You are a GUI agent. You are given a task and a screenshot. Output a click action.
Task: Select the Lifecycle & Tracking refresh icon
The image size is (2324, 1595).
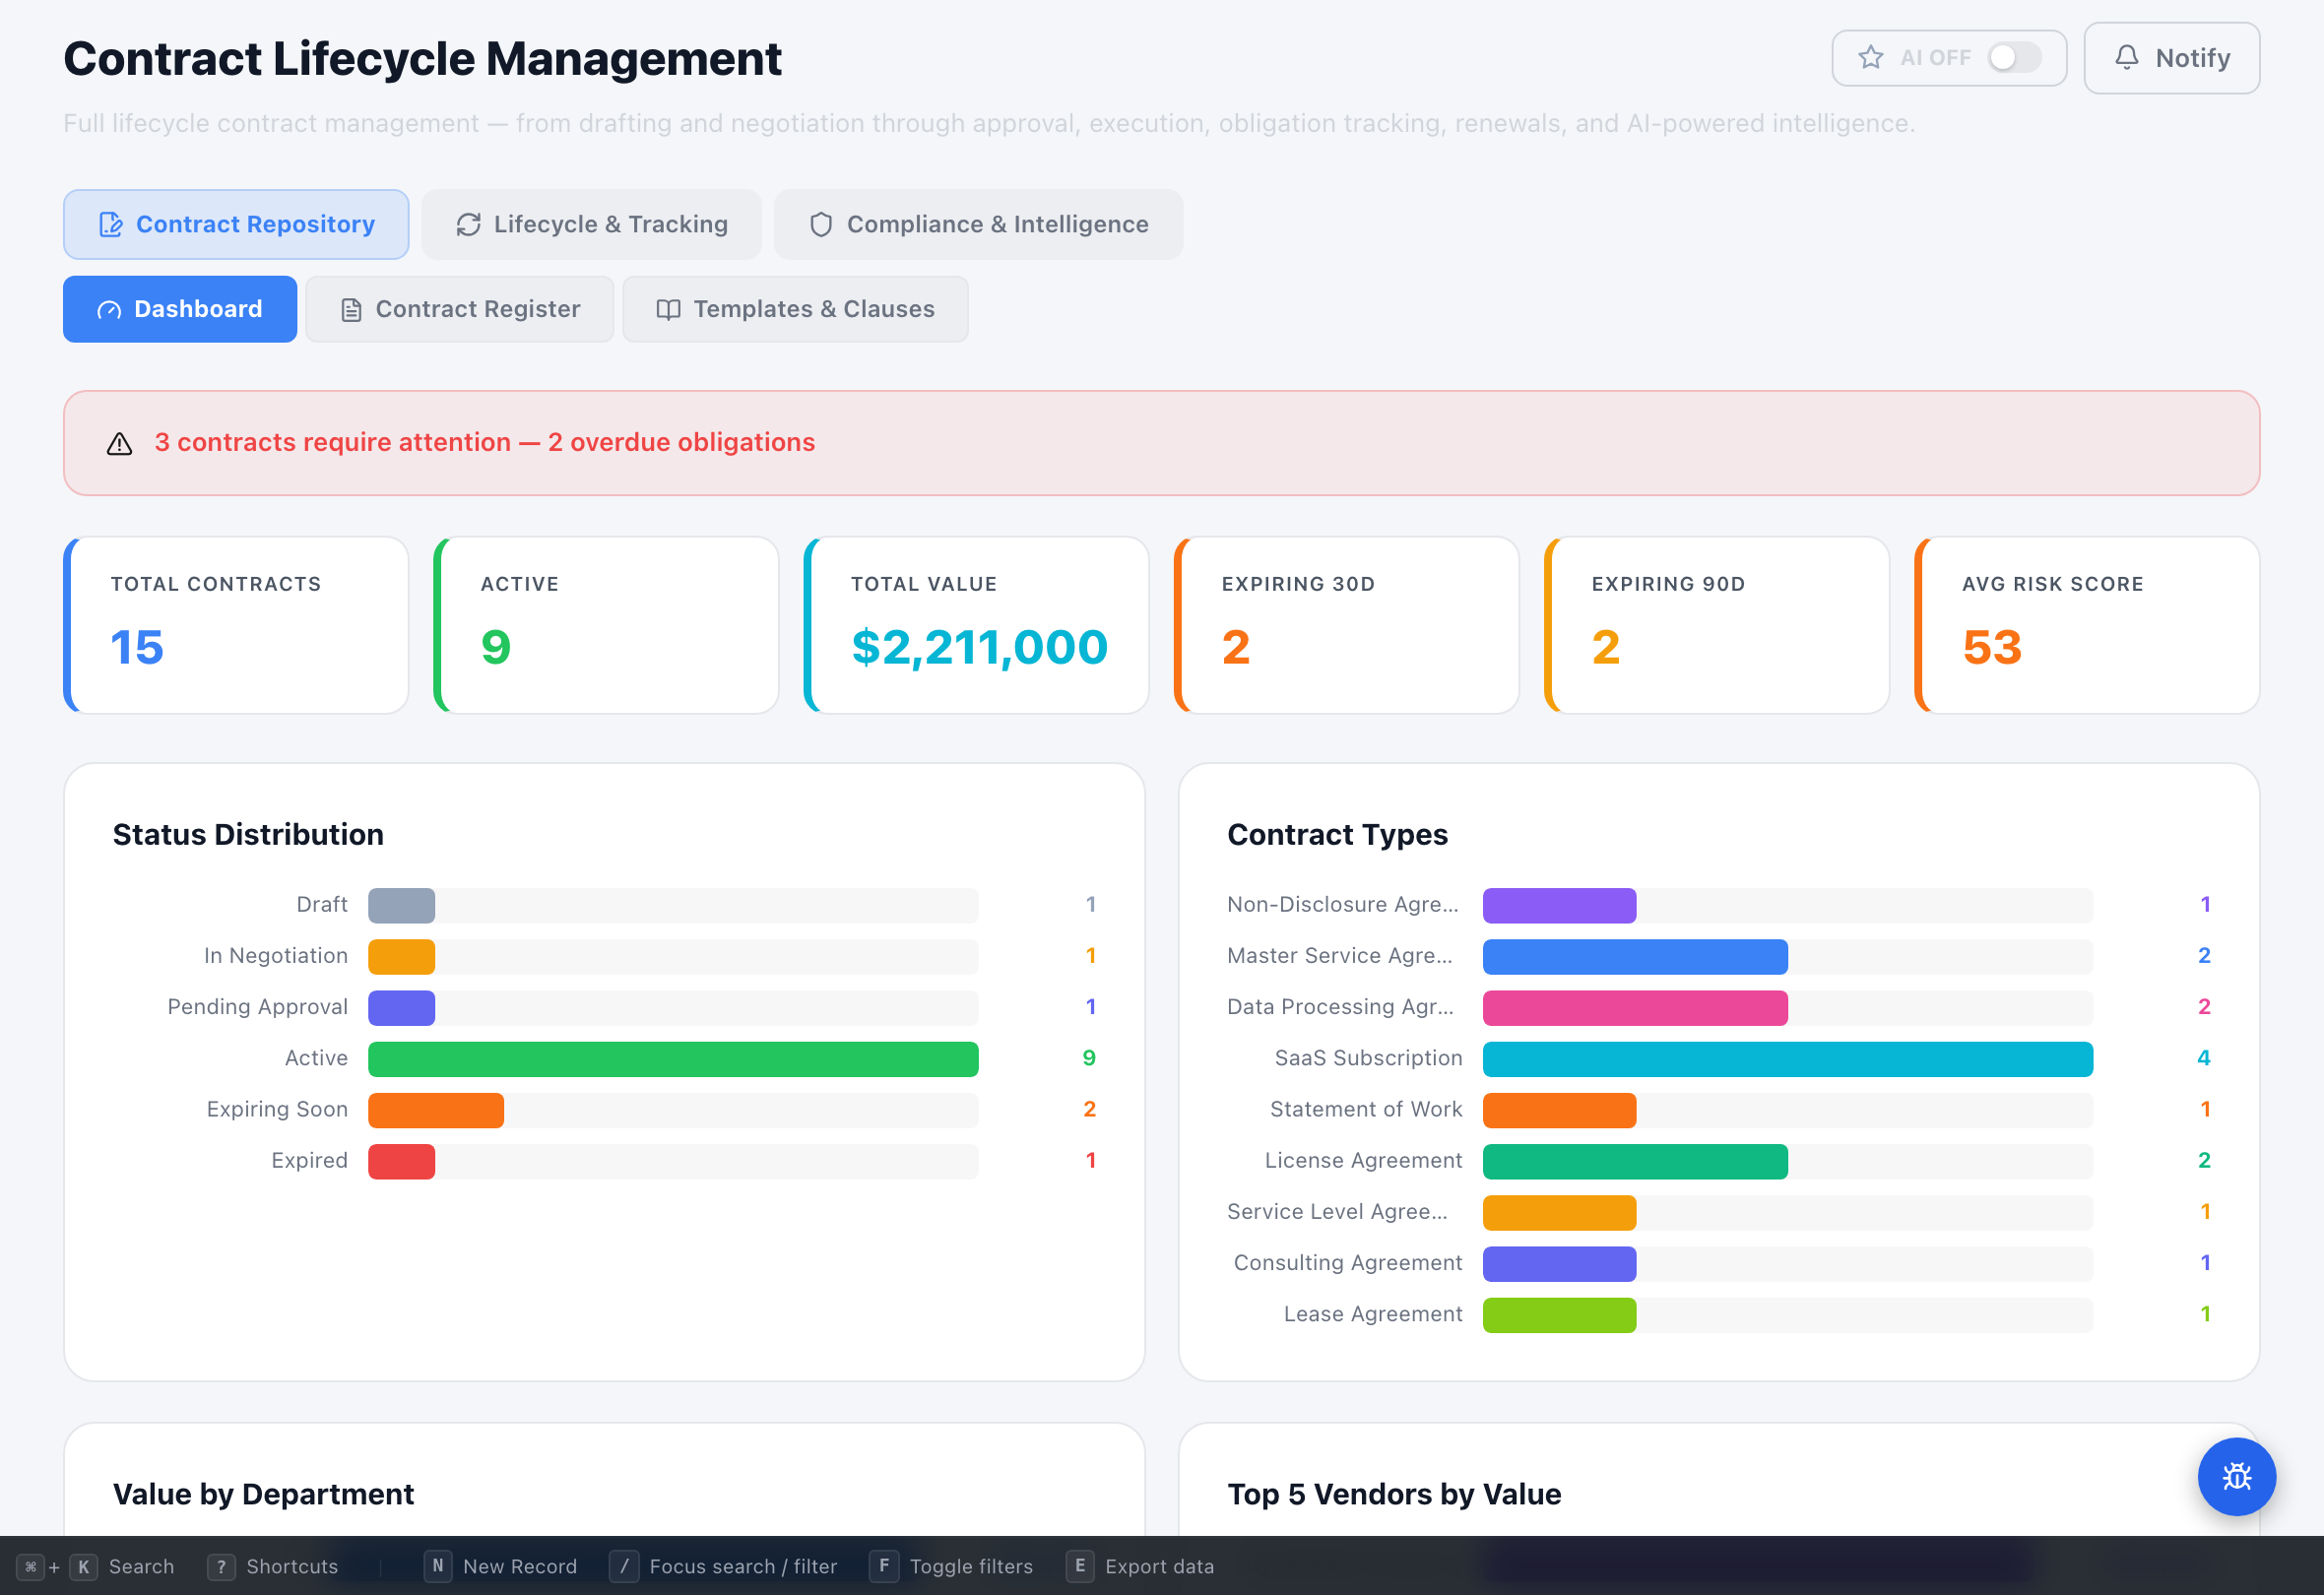coord(468,224)
